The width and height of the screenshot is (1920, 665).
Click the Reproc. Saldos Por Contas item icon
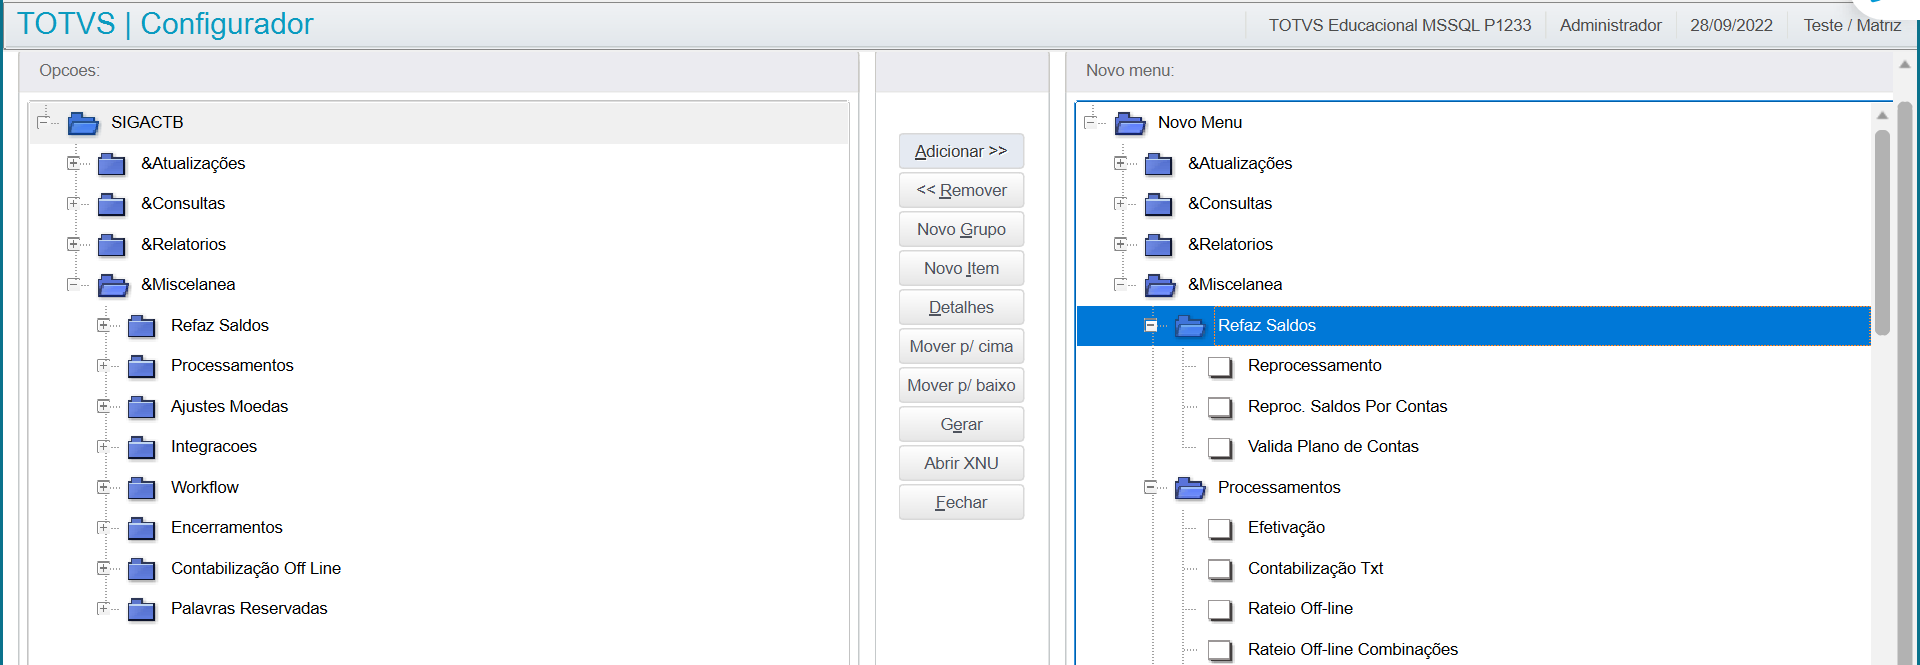coord(1220,407)
